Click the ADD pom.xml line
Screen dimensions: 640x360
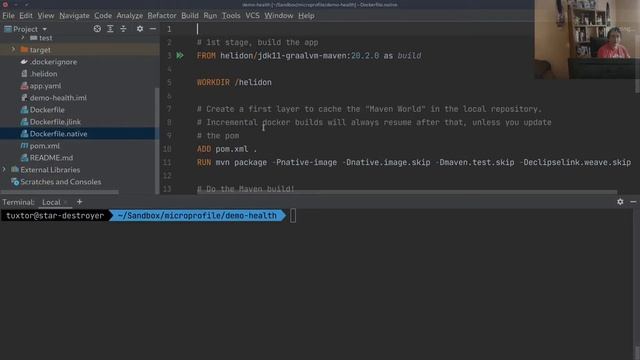coord(227,149)
